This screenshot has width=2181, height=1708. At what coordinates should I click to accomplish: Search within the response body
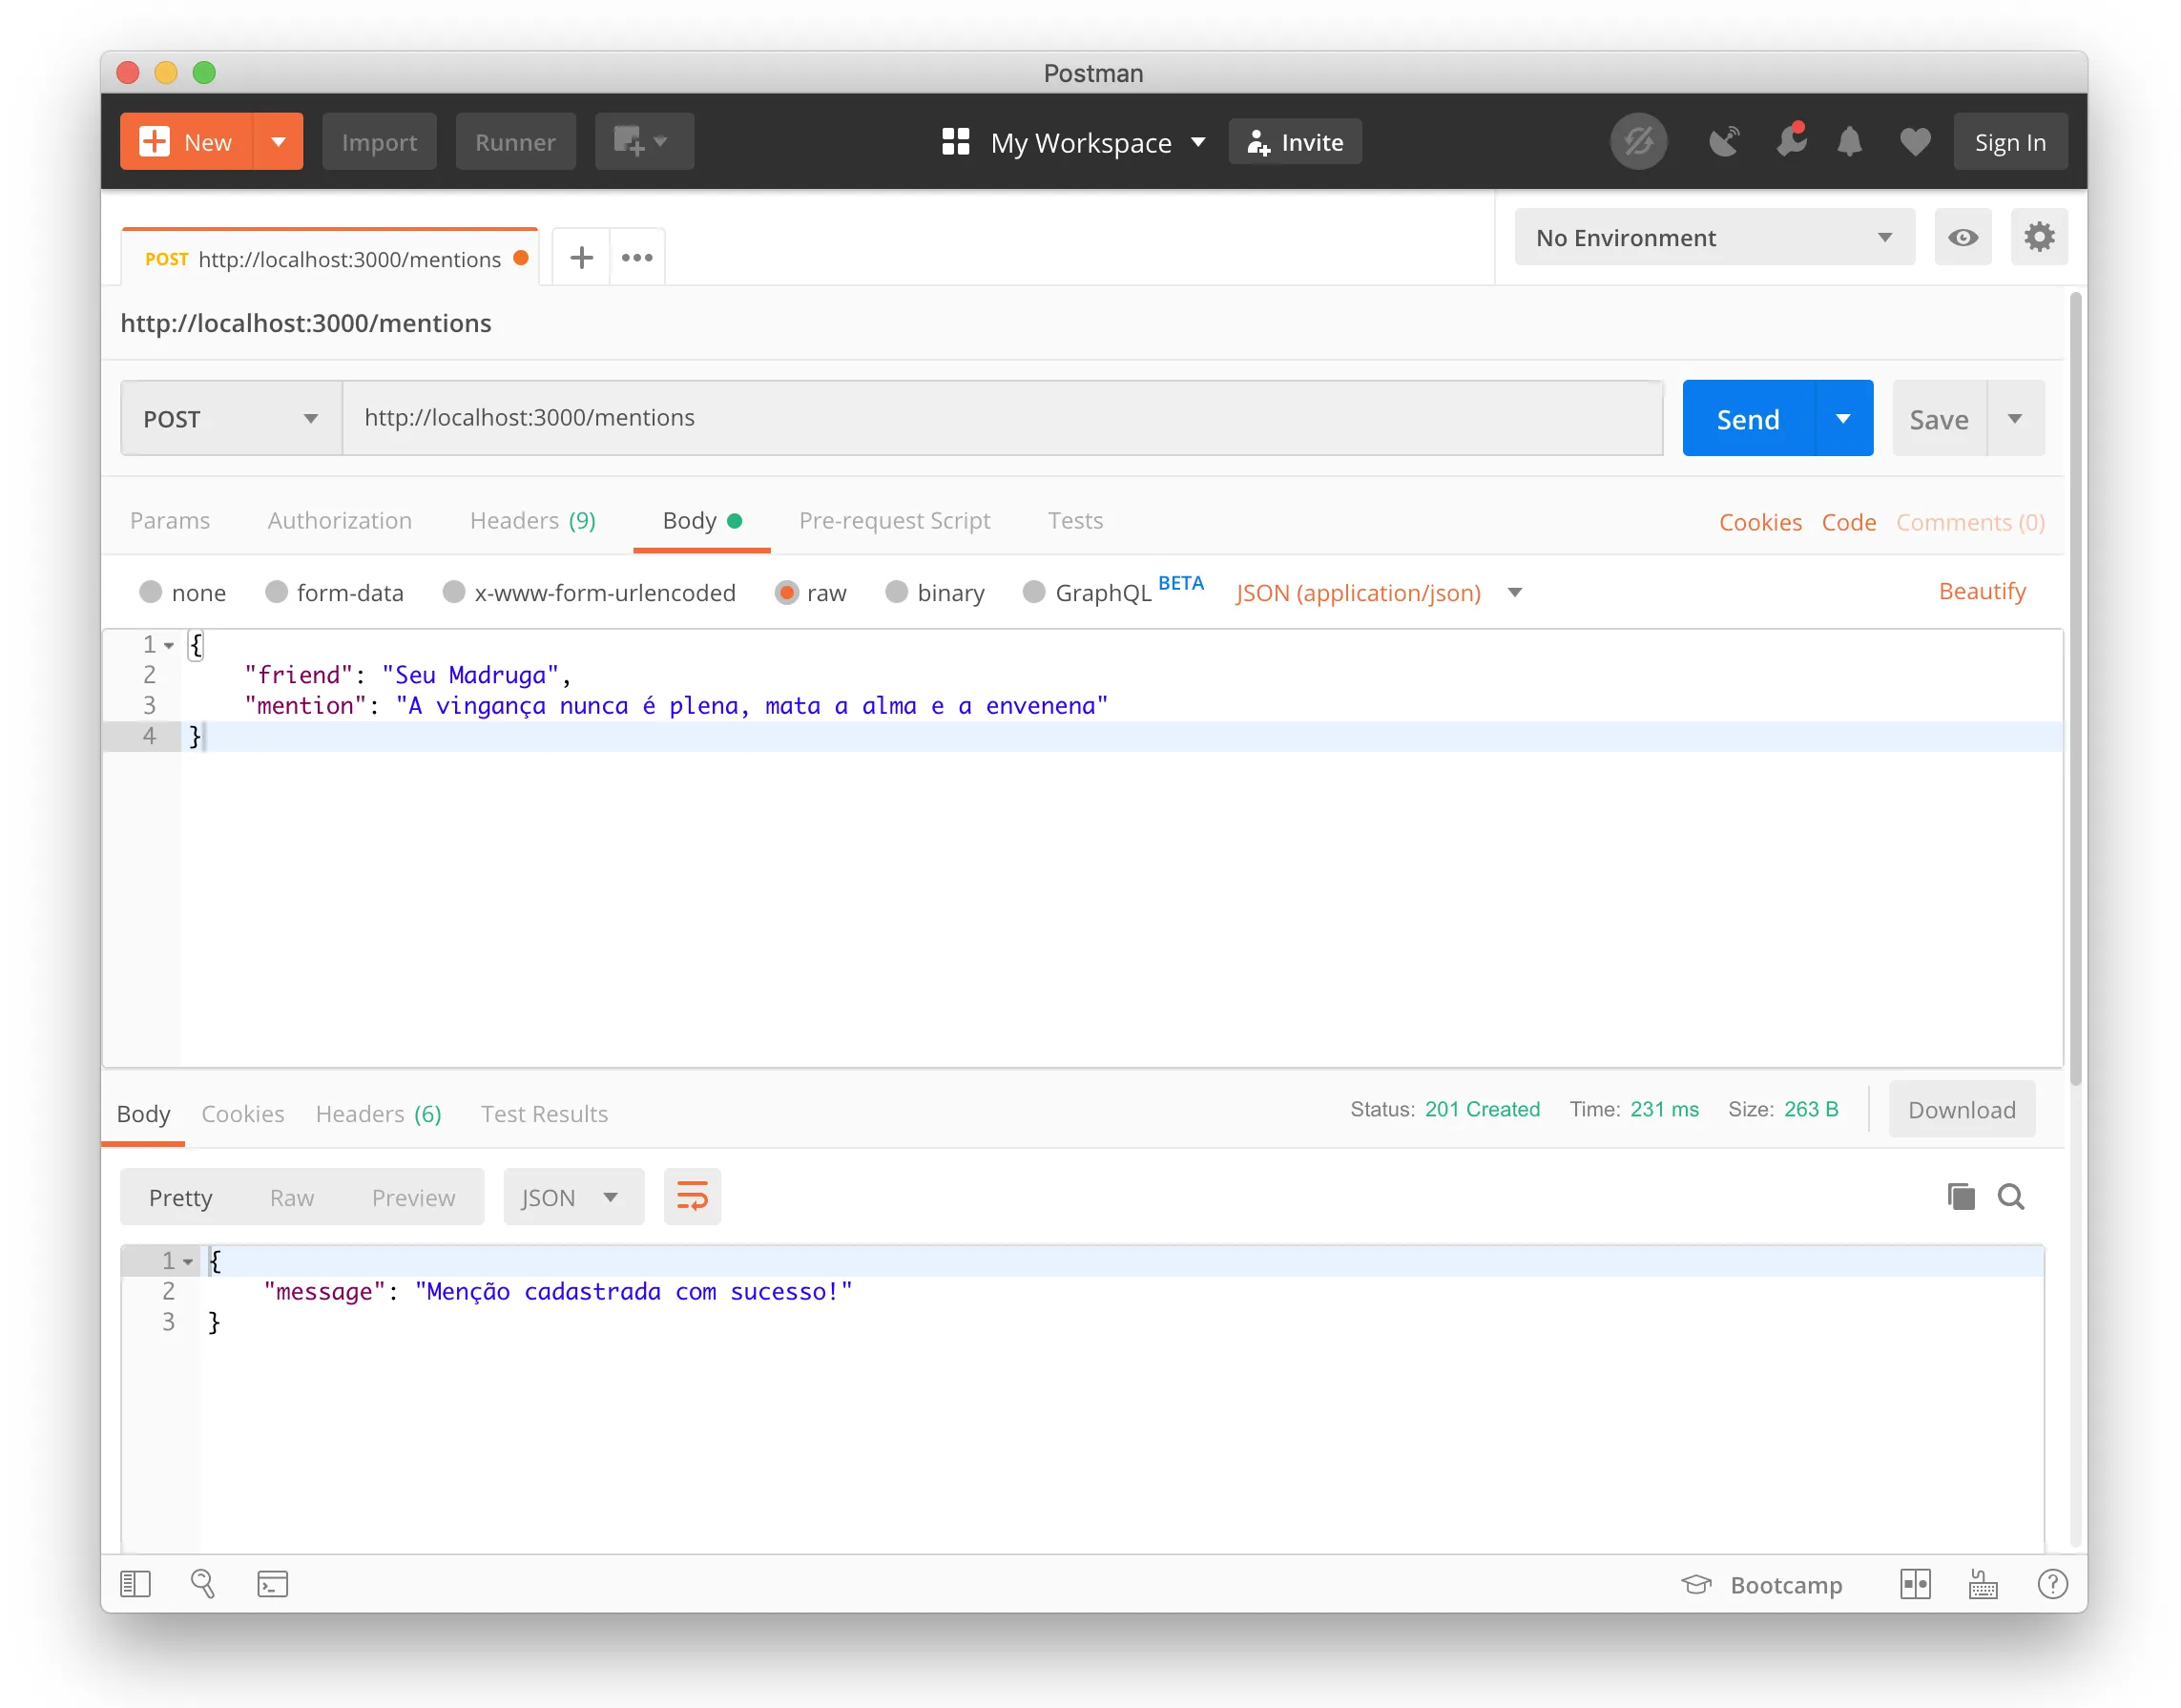tap(2010, 1197)
